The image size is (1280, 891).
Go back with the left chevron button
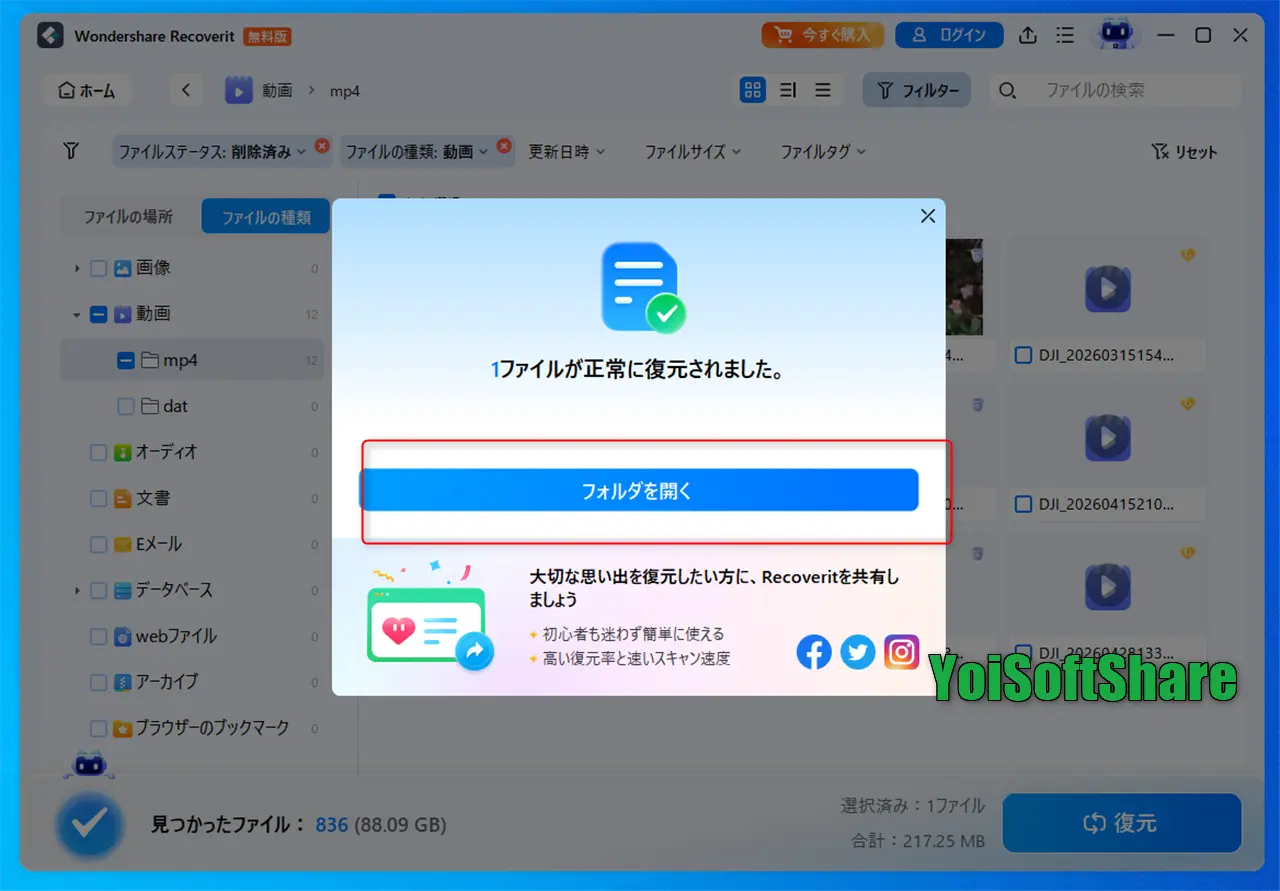(x=186, y=90)
